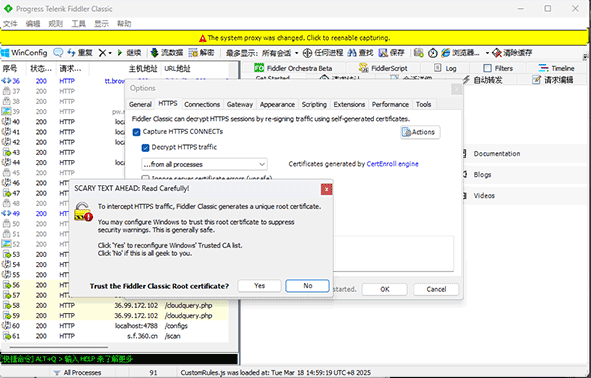Screen dimensions: 591x378
Task: Select the Scripting tab in Options
Action: pyautogui.click(x=314, y=104)
